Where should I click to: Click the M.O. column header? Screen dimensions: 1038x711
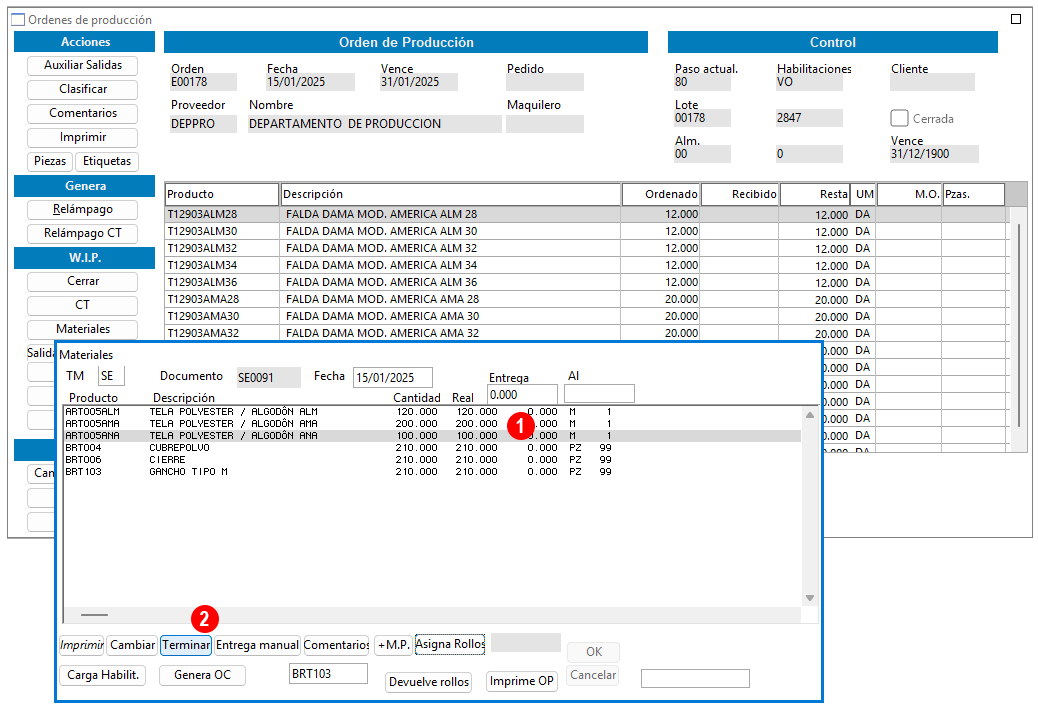pos(909,195)
